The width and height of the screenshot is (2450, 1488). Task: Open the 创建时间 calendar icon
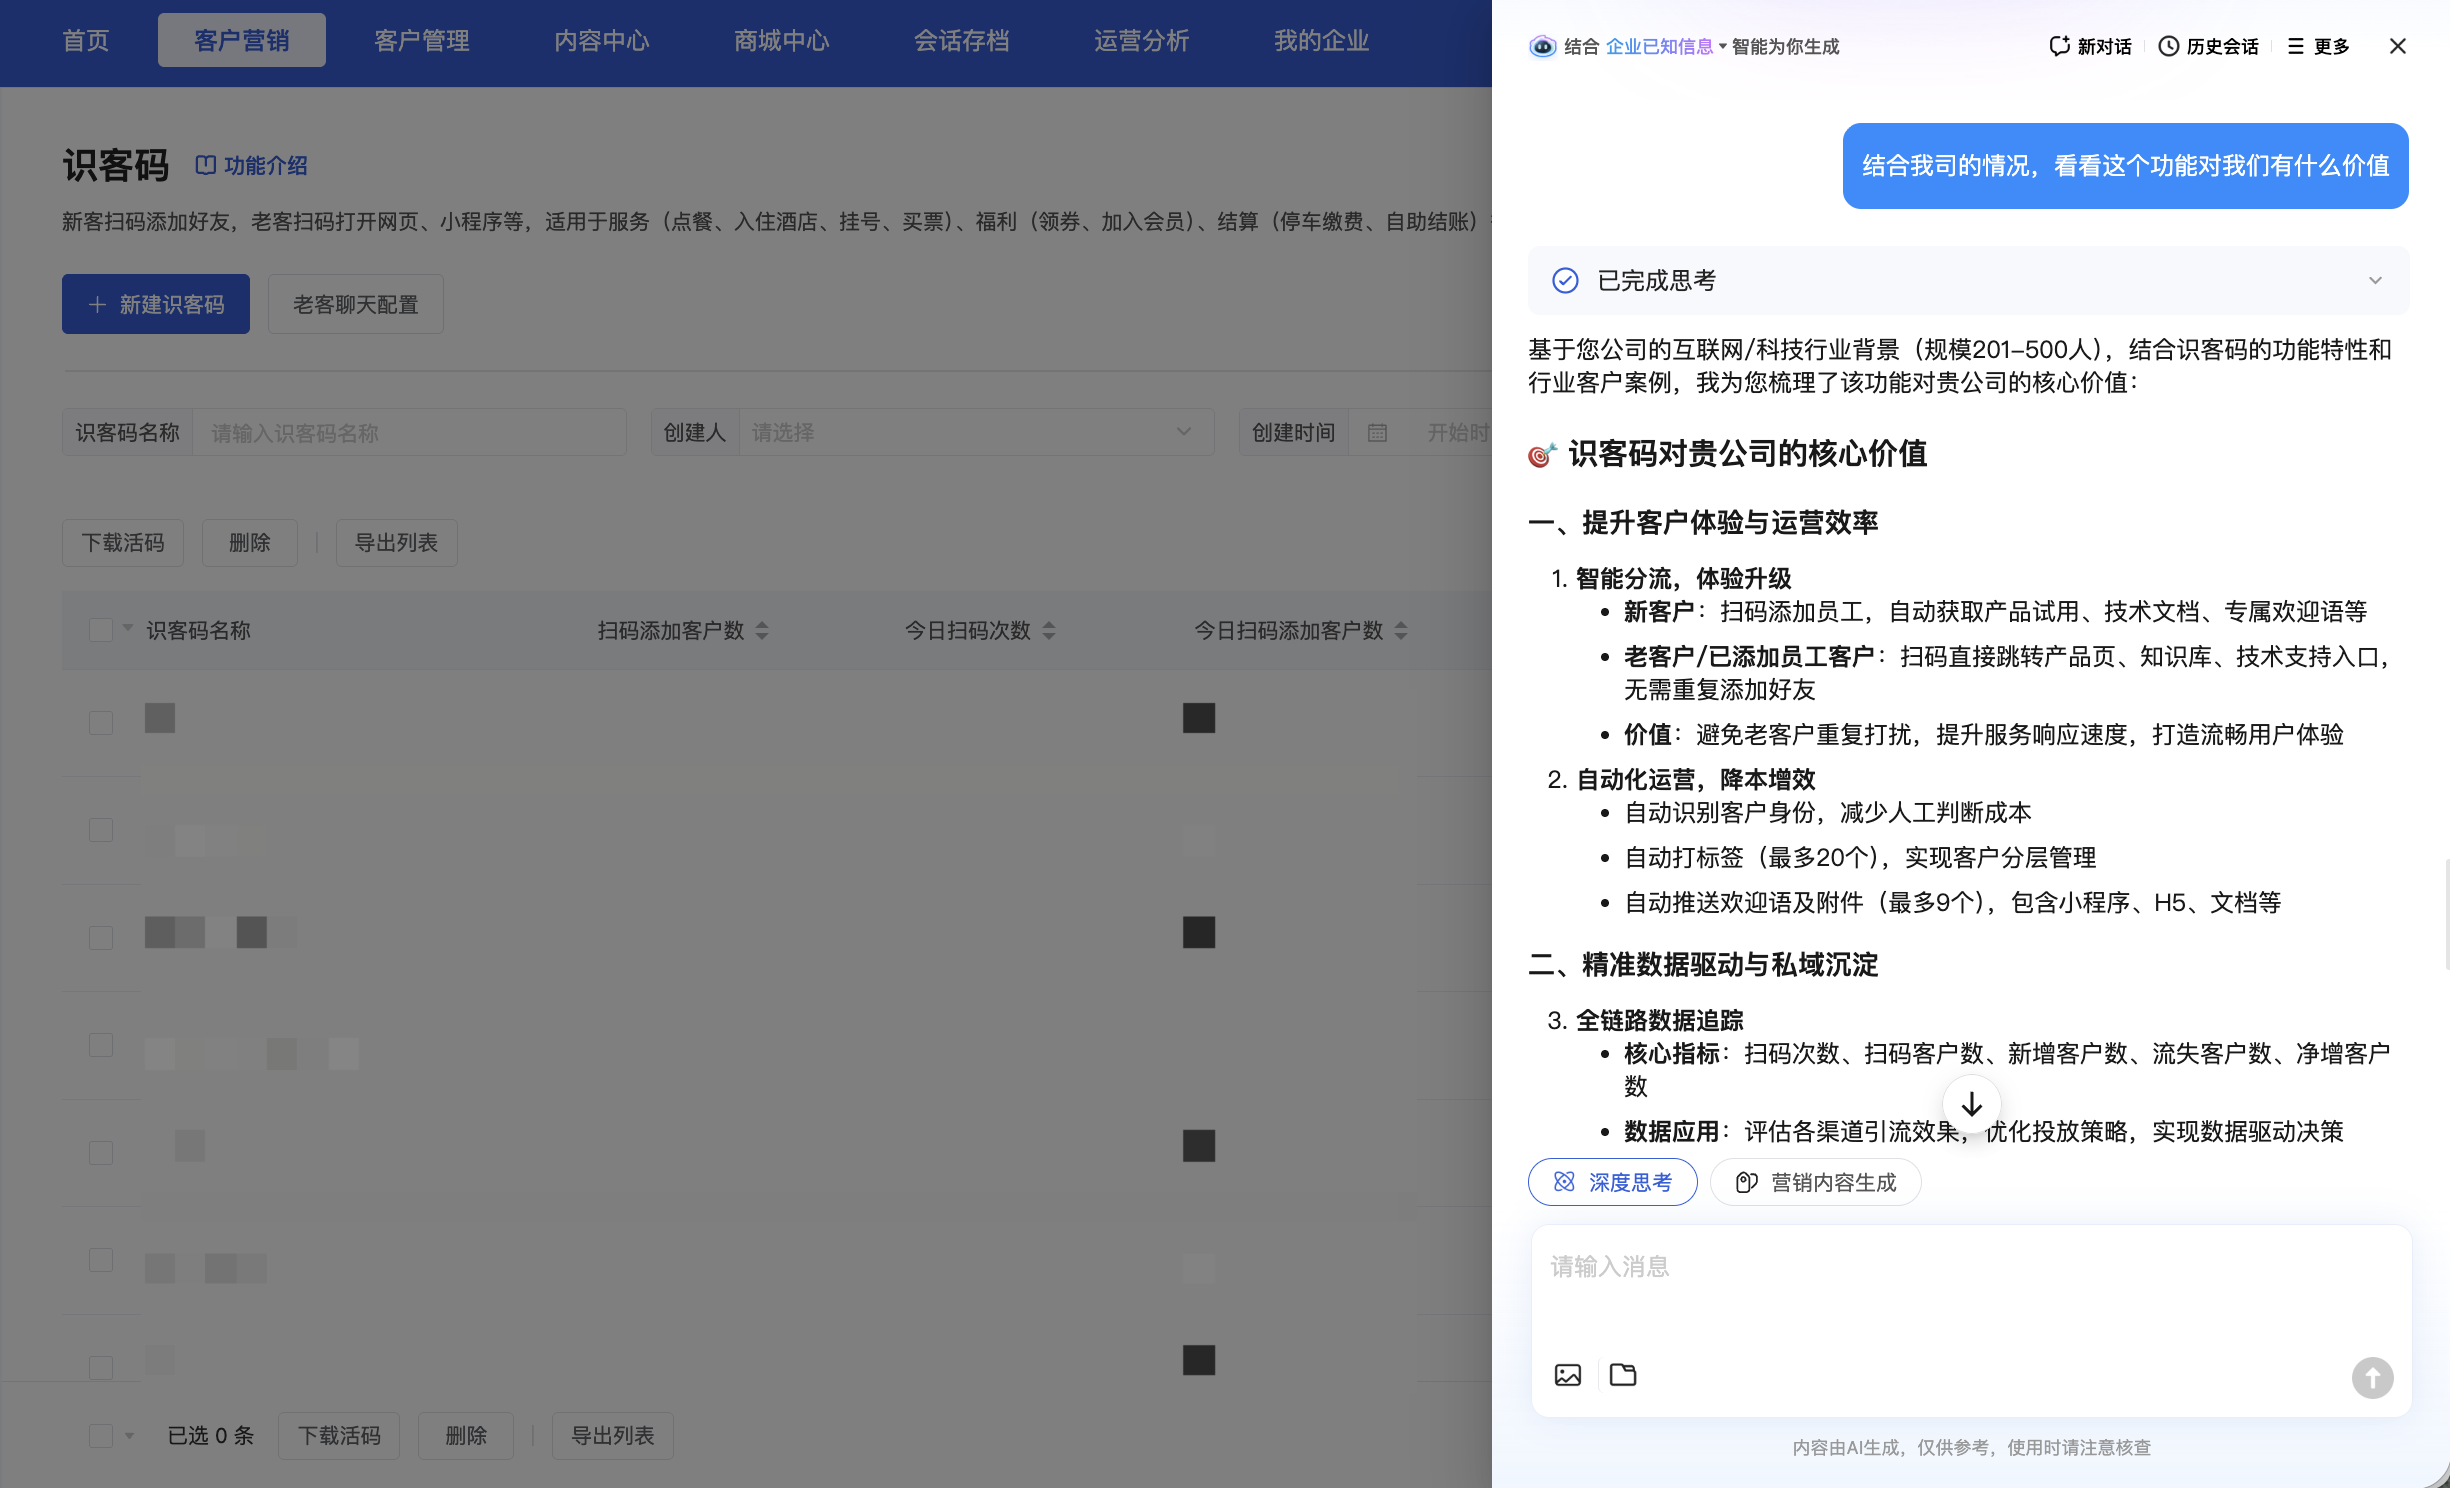pyautogui.click(x=1377, y=433)
